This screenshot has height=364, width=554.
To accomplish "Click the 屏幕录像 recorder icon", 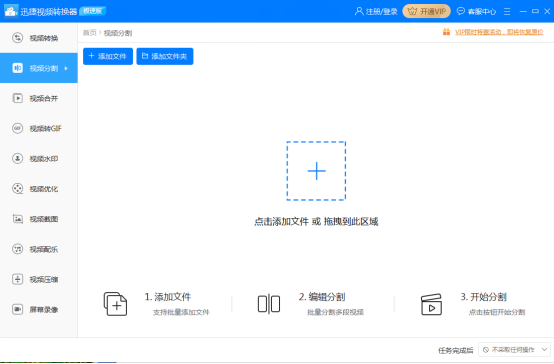I will (x=17, y=310).
